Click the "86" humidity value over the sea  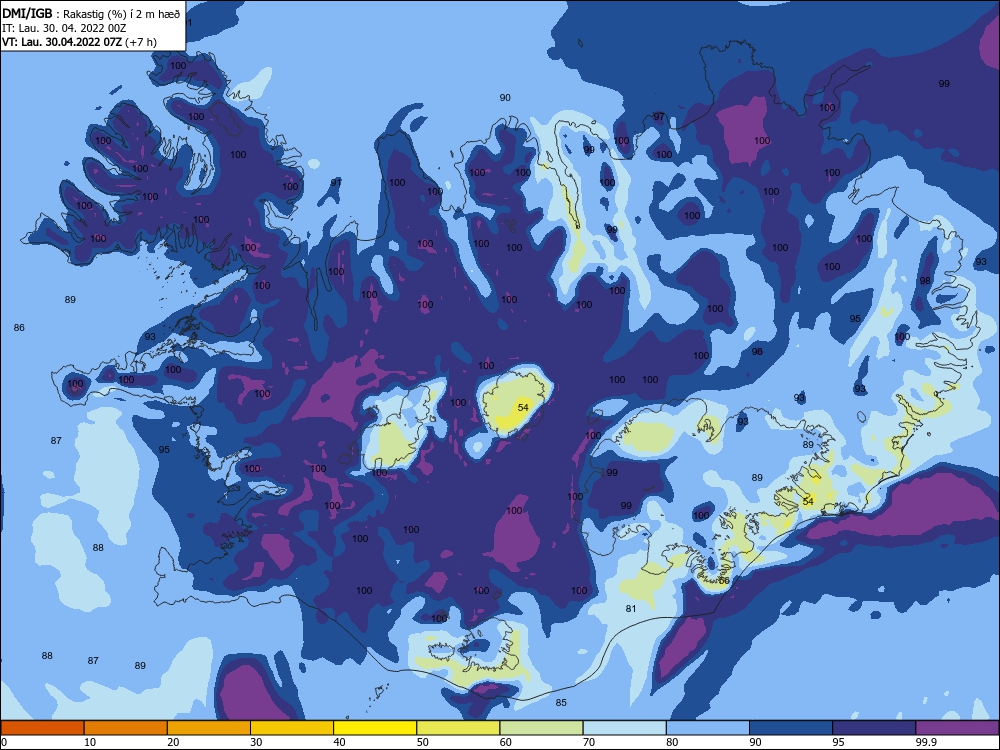(x=19, y=327)
